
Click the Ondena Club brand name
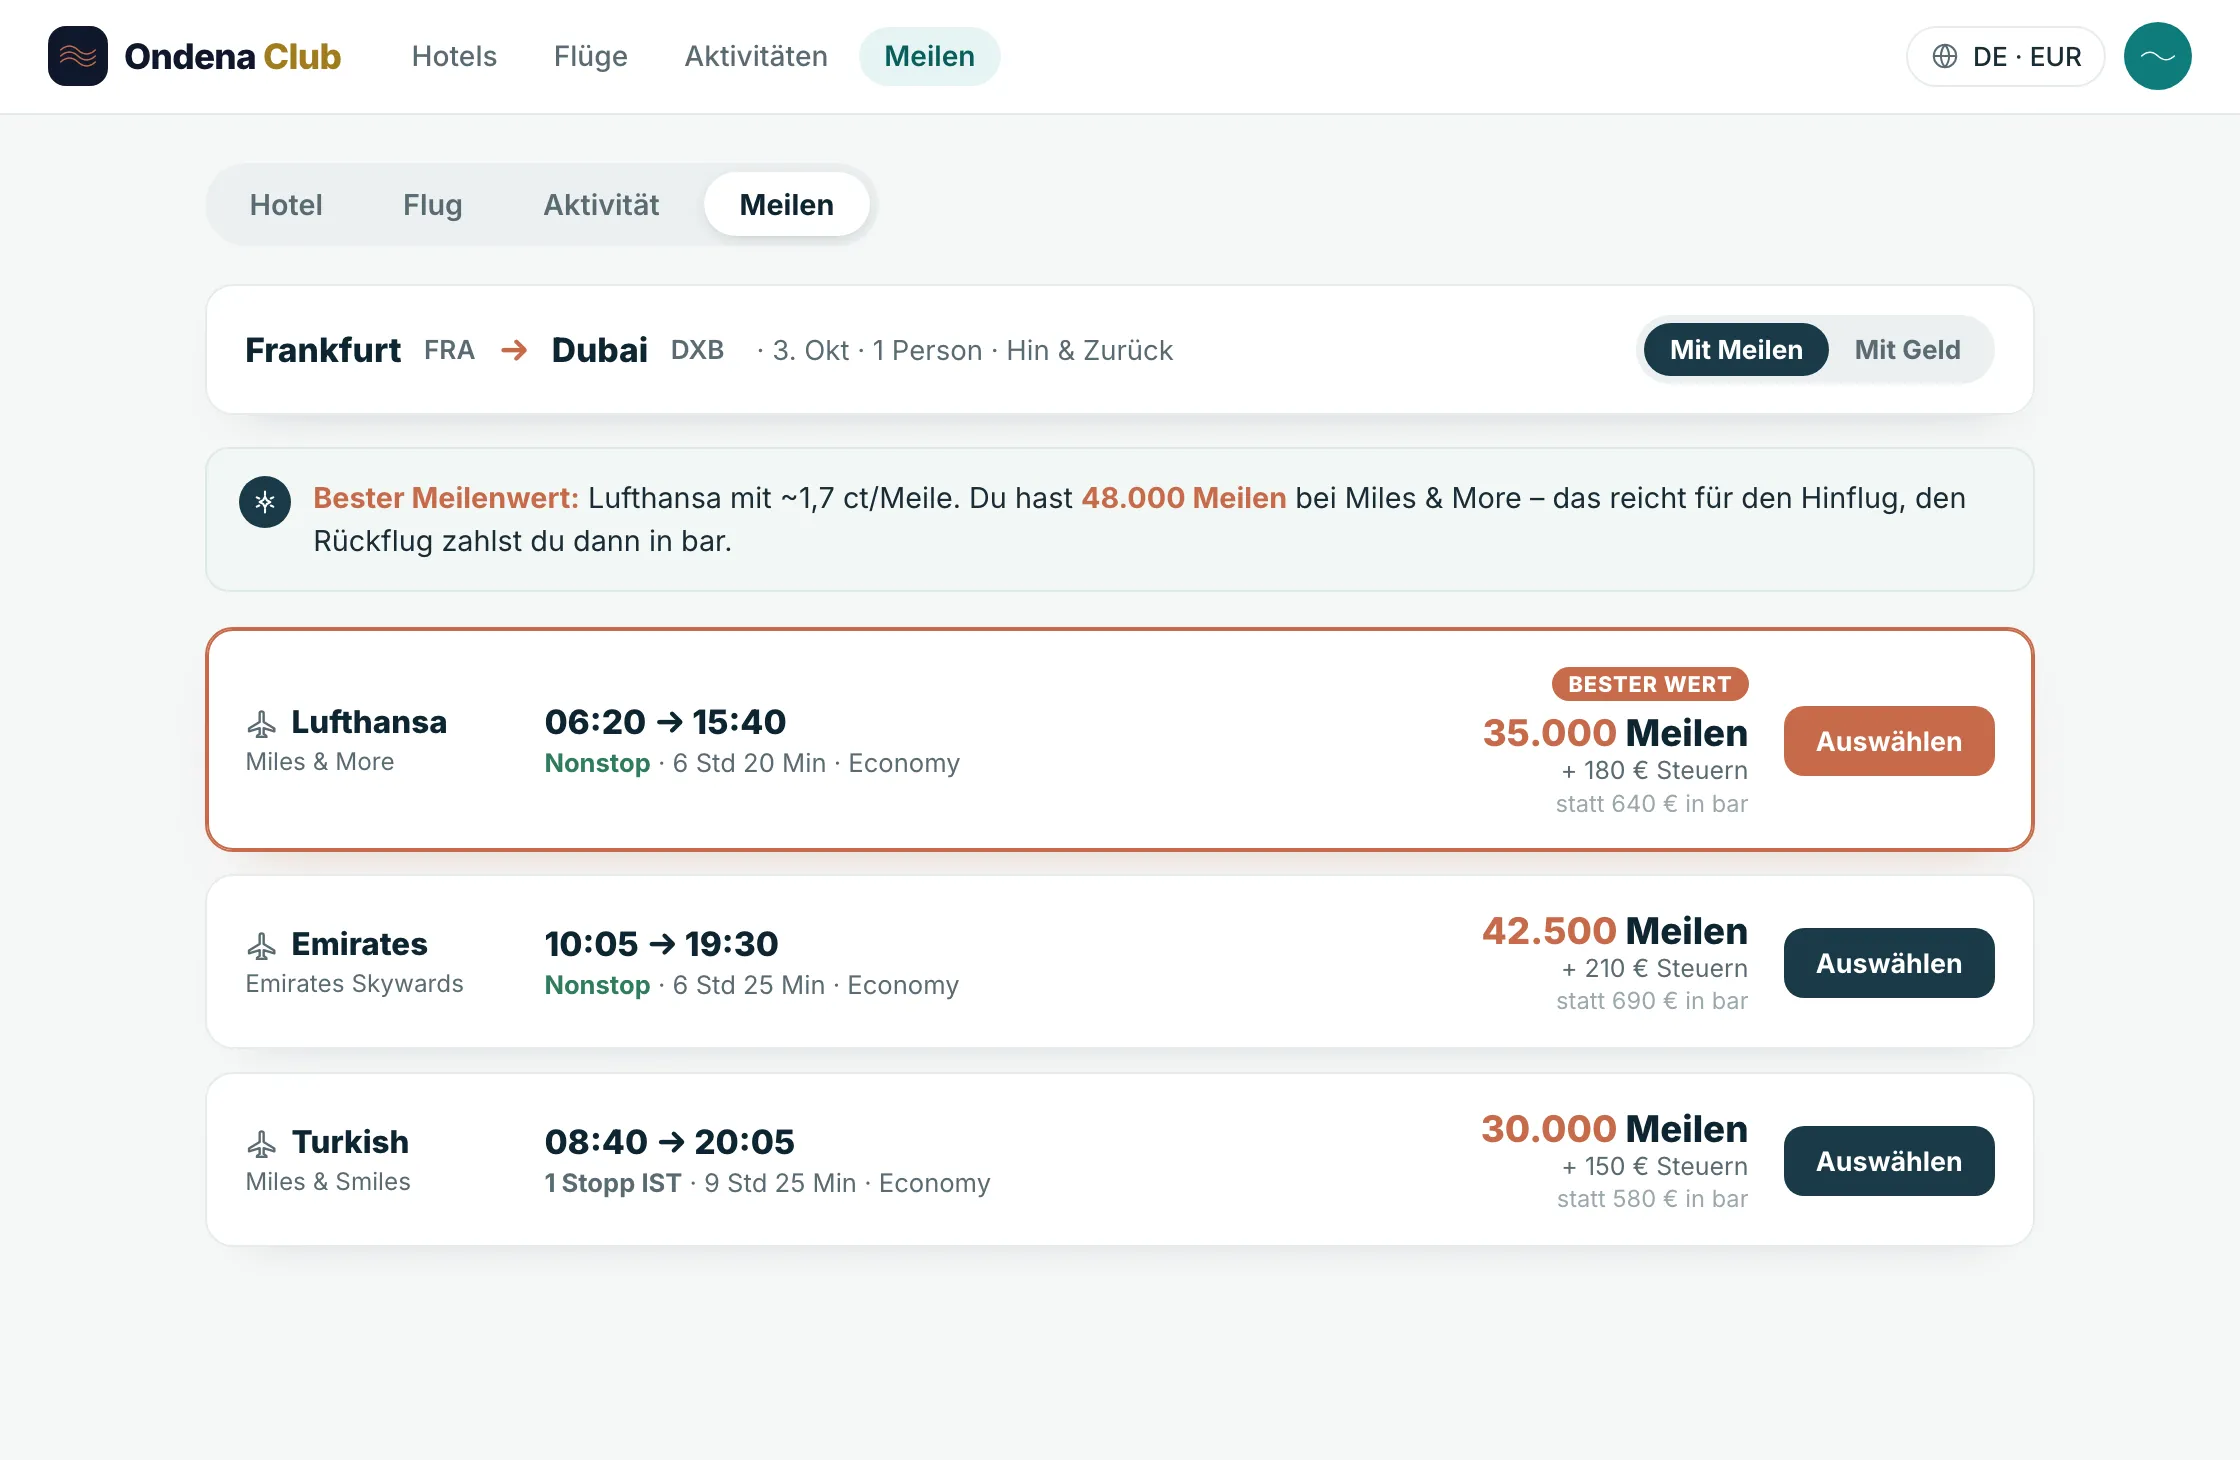coord(233,56)
